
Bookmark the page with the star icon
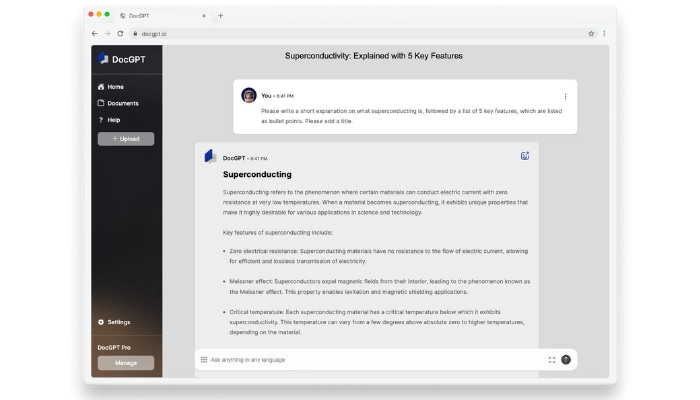tap(591, 33)
